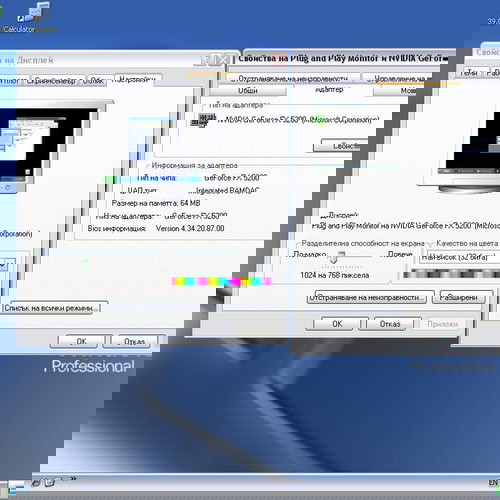Switch to the Облик tab
Image resolution: width=500 pixels, height=500 pixels.
[x=95, y=80]
